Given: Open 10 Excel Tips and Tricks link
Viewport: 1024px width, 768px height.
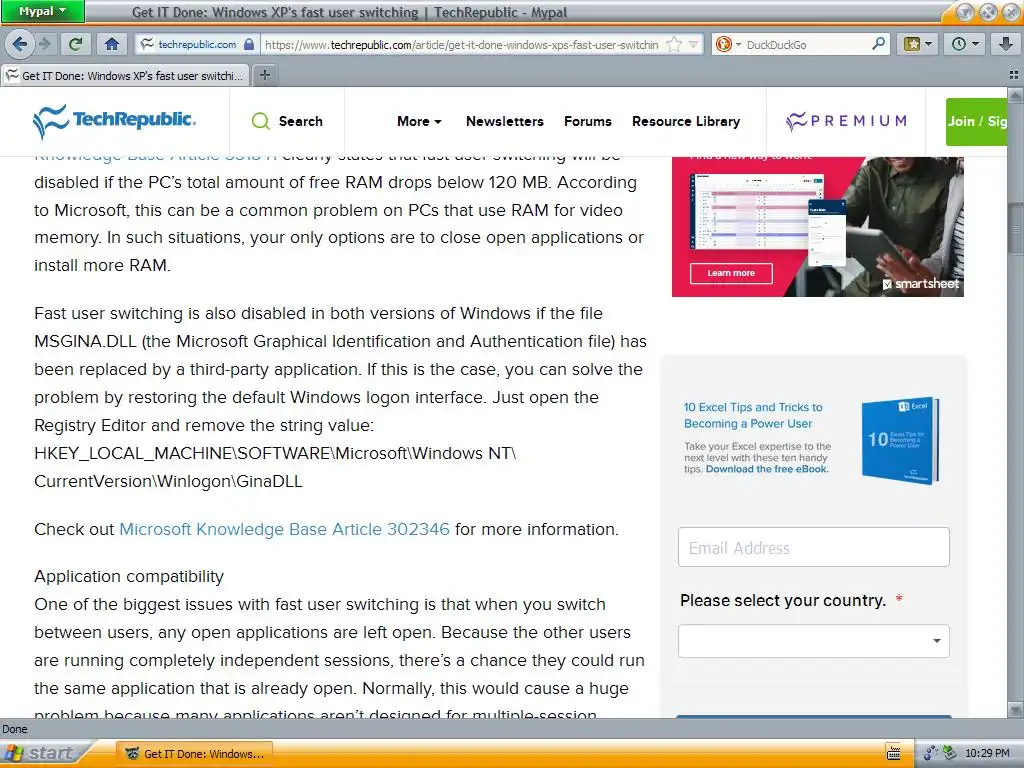Looking at the screenshot, I should click(753, 415).
